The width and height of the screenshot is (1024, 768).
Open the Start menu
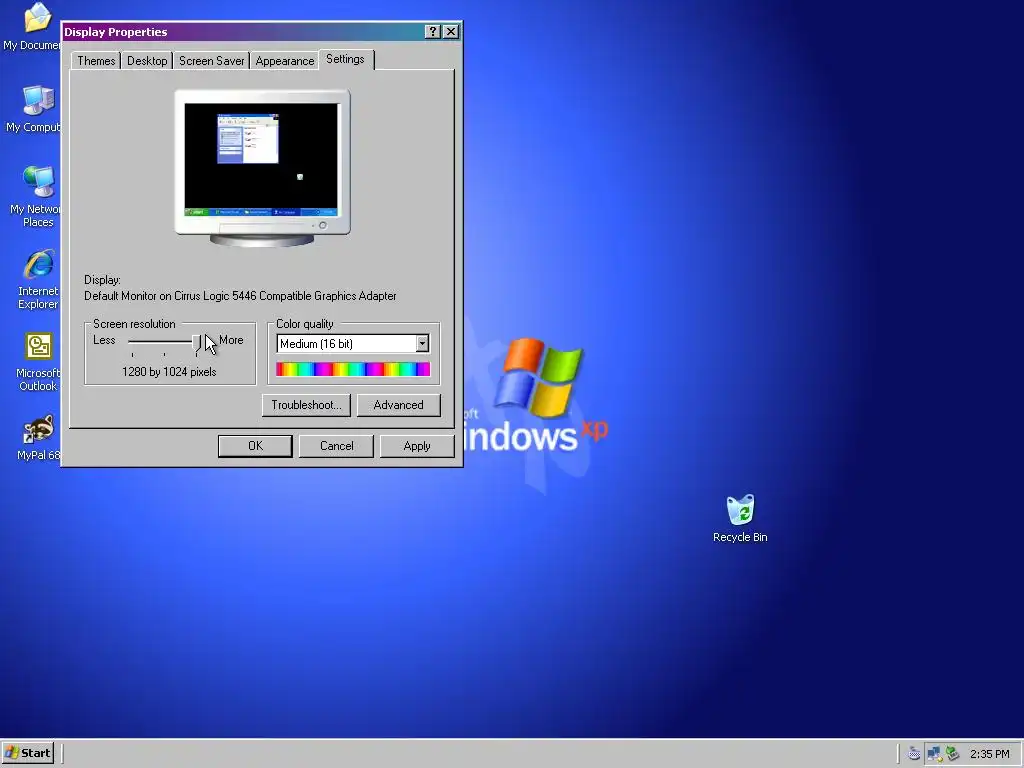click(x=28, y=753)
